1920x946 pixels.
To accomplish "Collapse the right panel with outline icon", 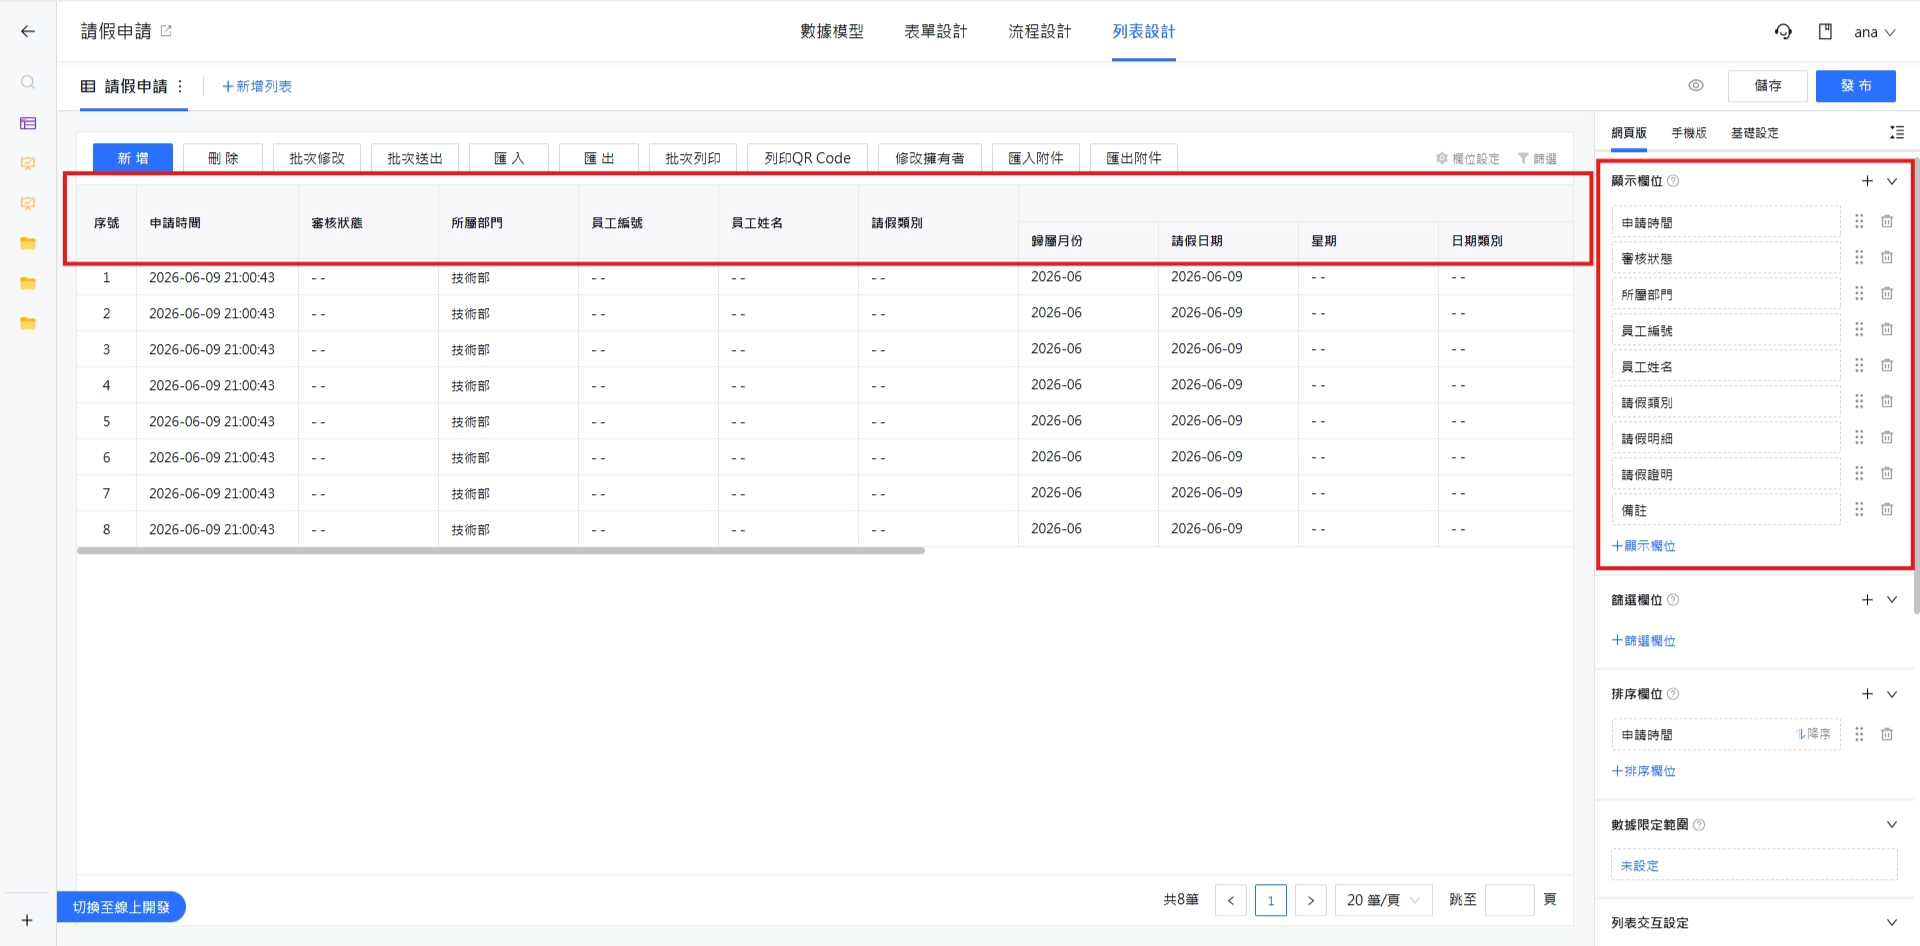I will pos(1896,132).
